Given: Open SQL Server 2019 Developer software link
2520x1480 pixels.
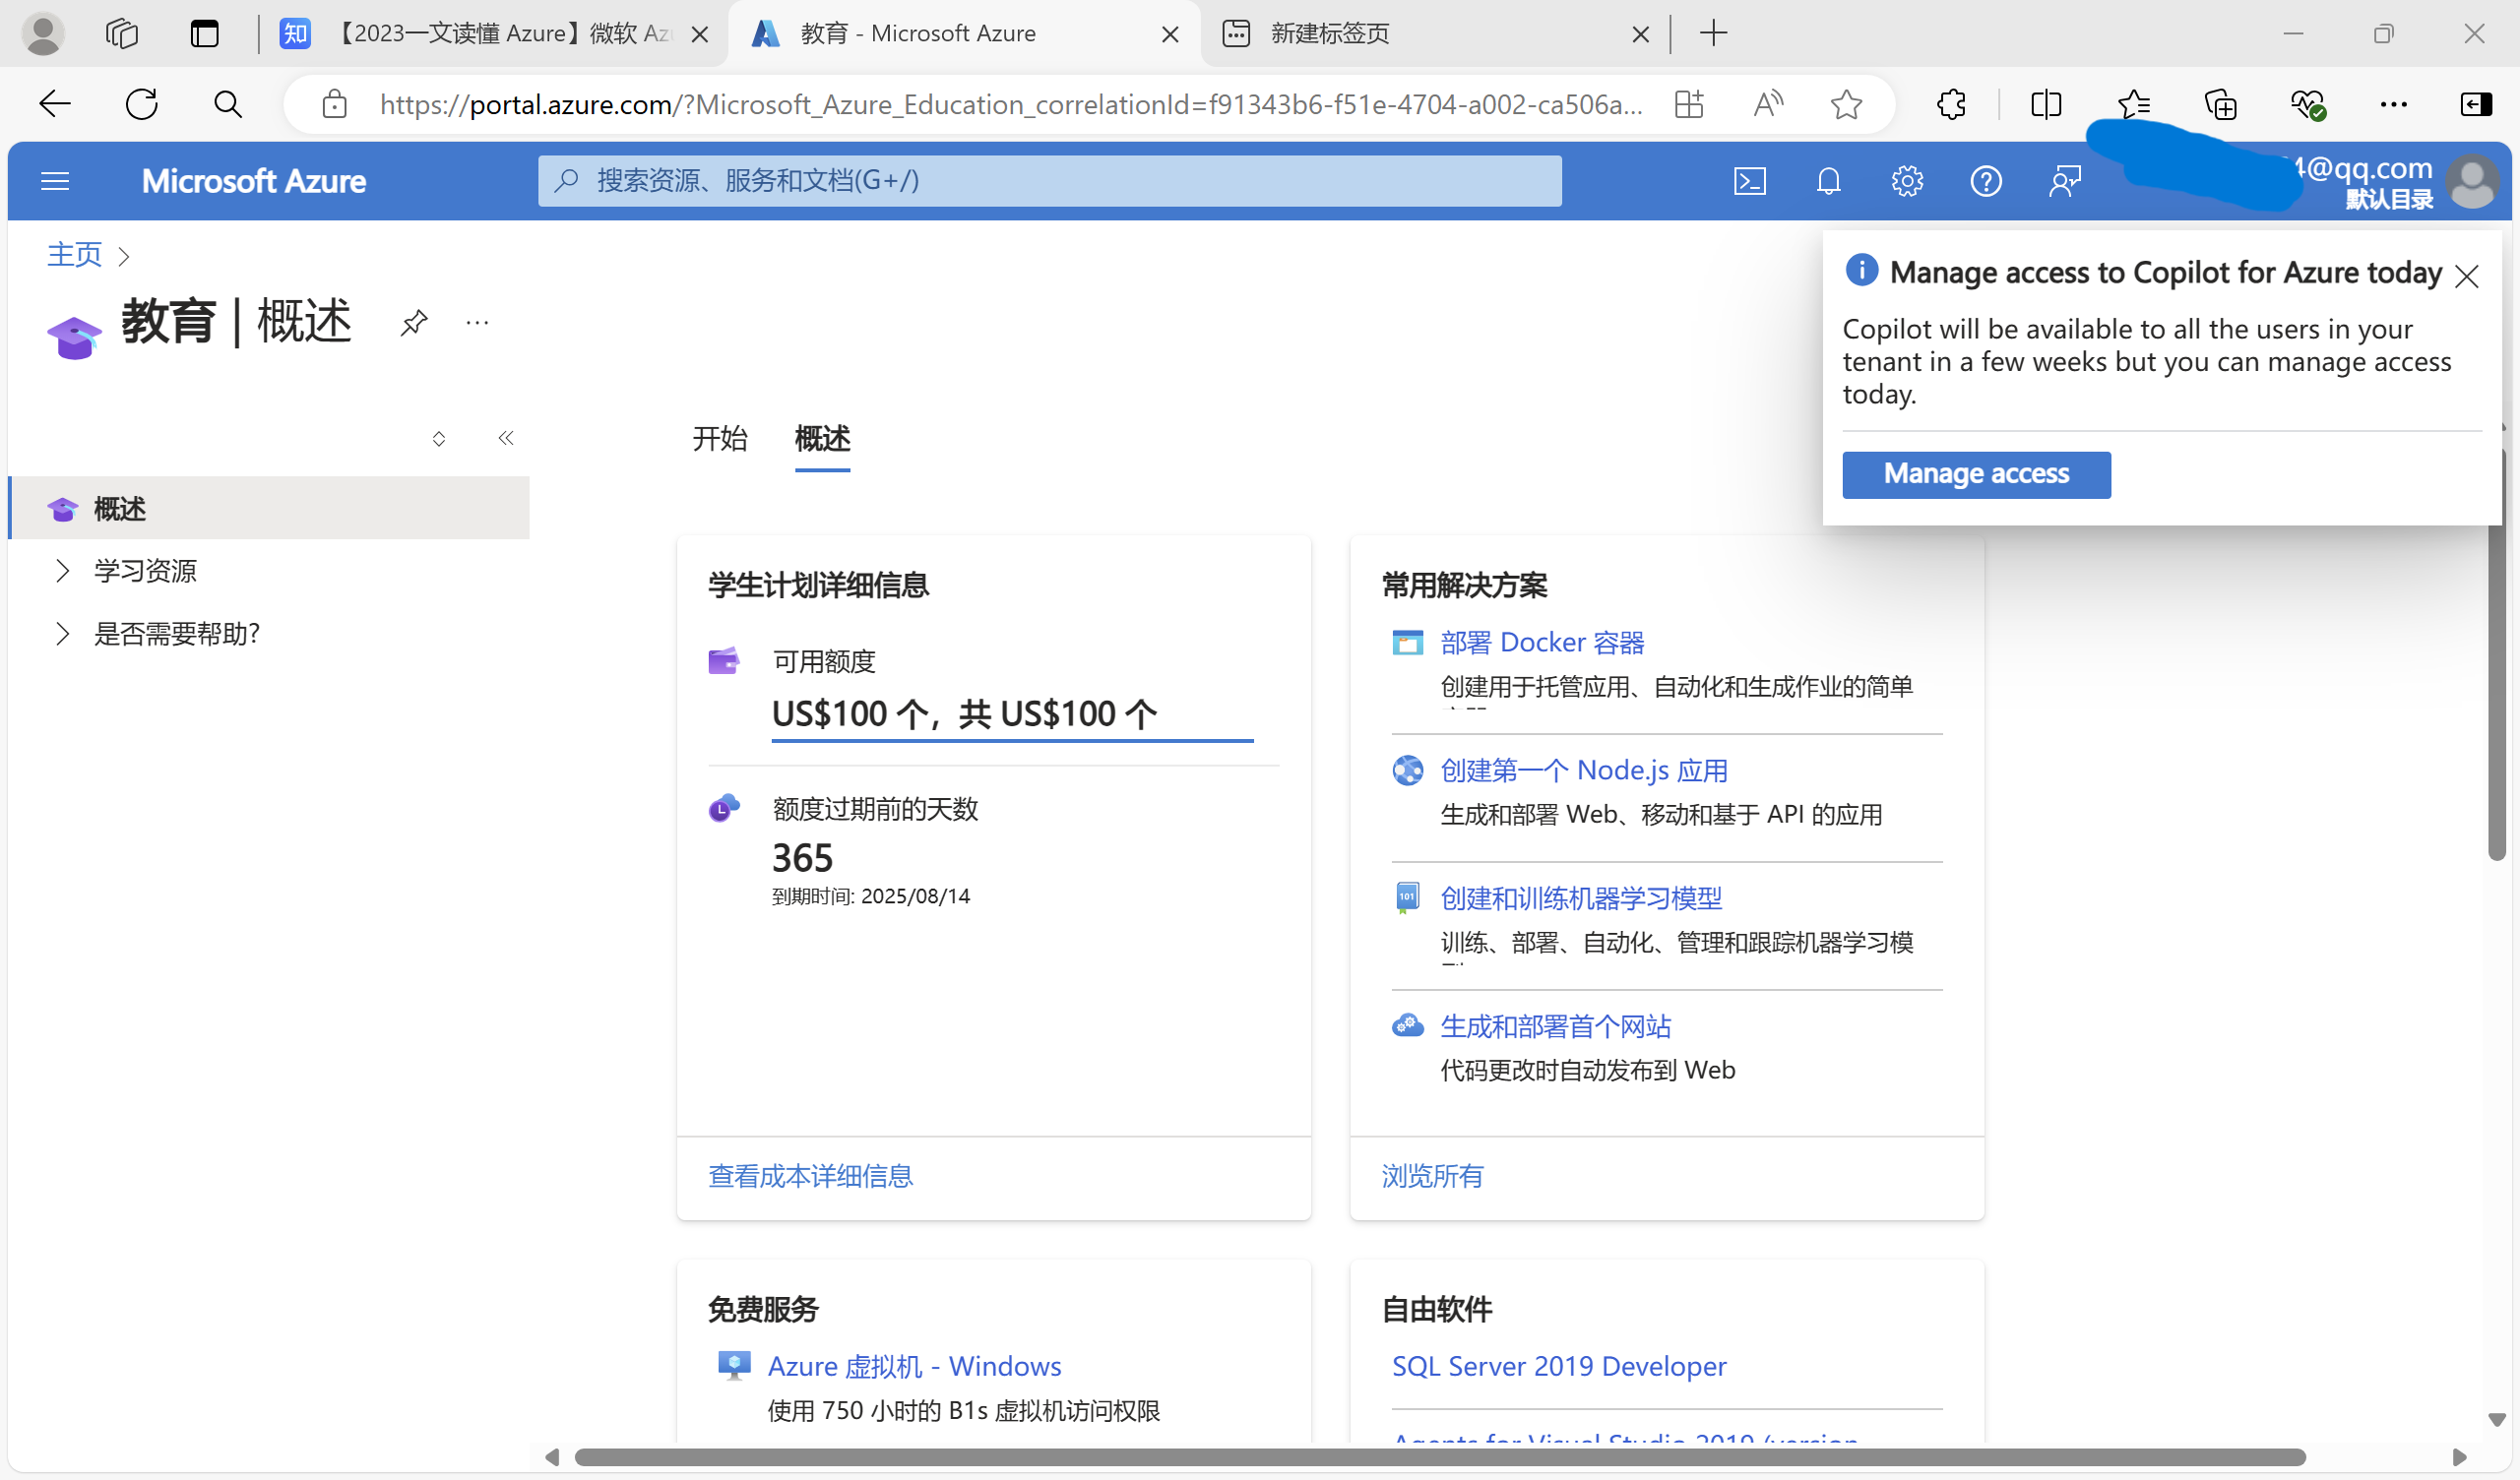Looking at the screenshot, I should (x=1559, y=1366).
